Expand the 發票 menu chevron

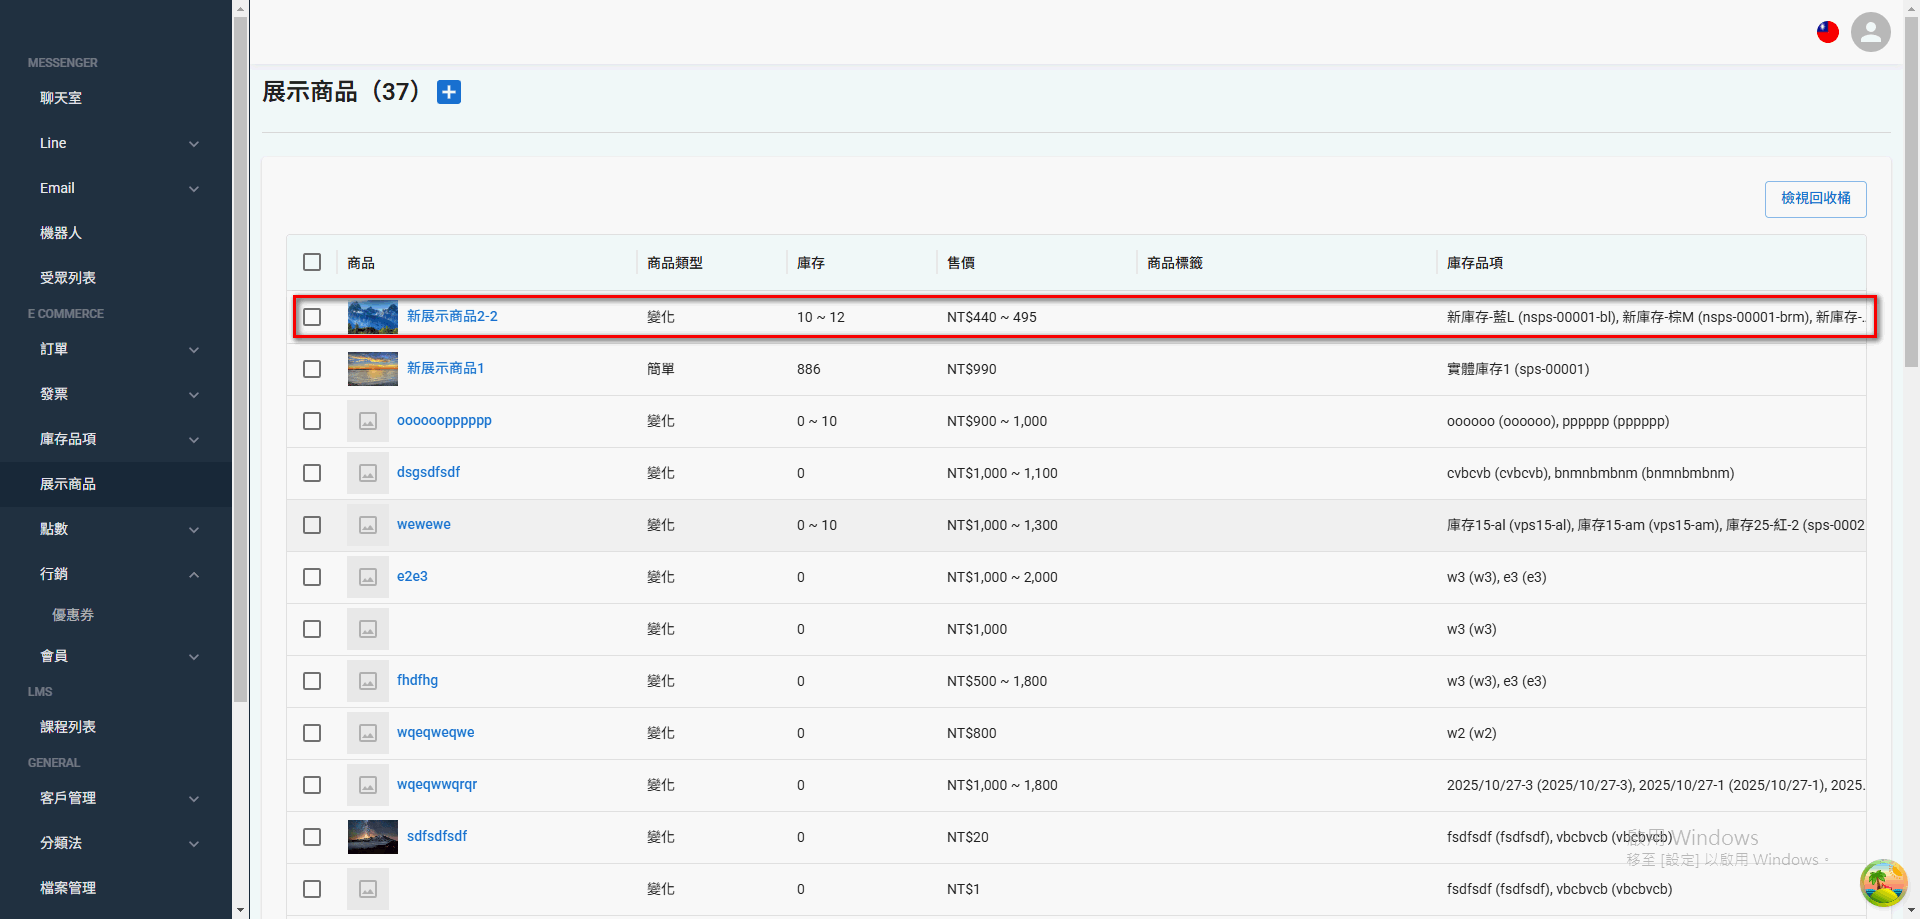click(194, 395)
